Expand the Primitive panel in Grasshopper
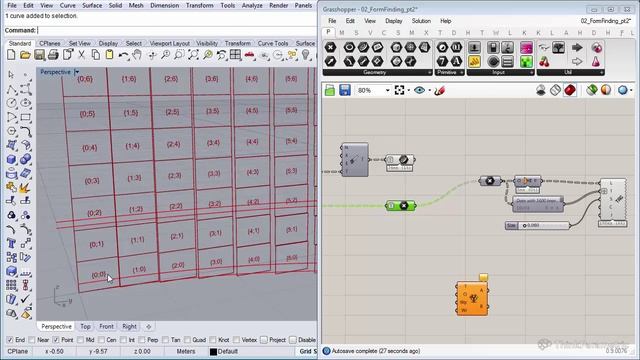The height and width of the screenshot is (360, 640). (462, 73)
